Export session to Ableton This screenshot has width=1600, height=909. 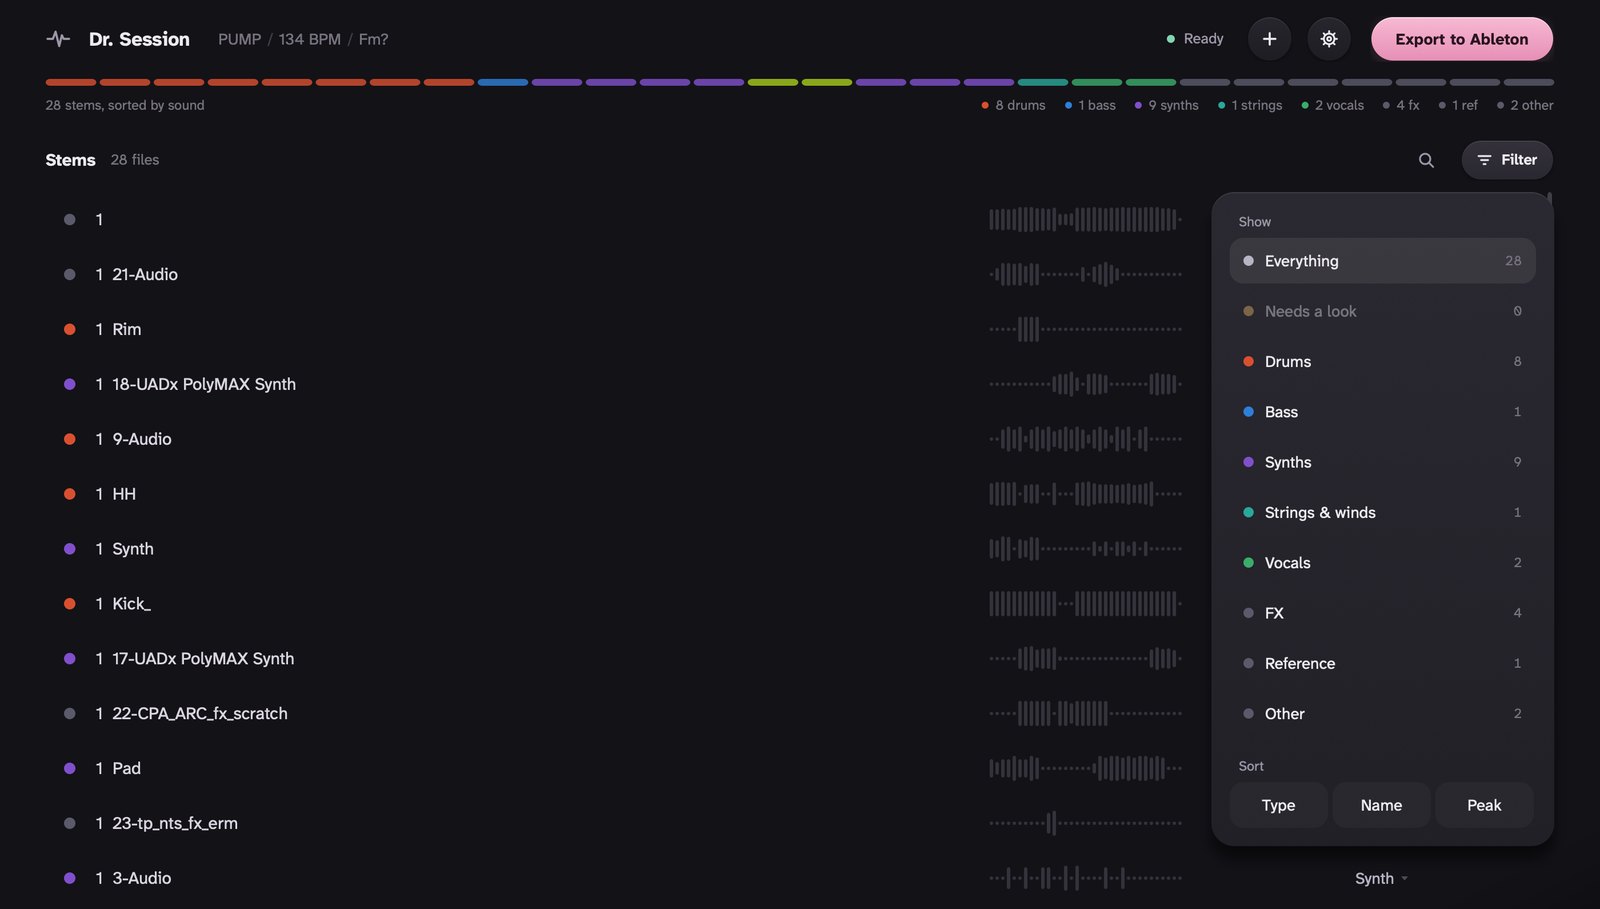pyautogui.click(x=1462, y=39)
